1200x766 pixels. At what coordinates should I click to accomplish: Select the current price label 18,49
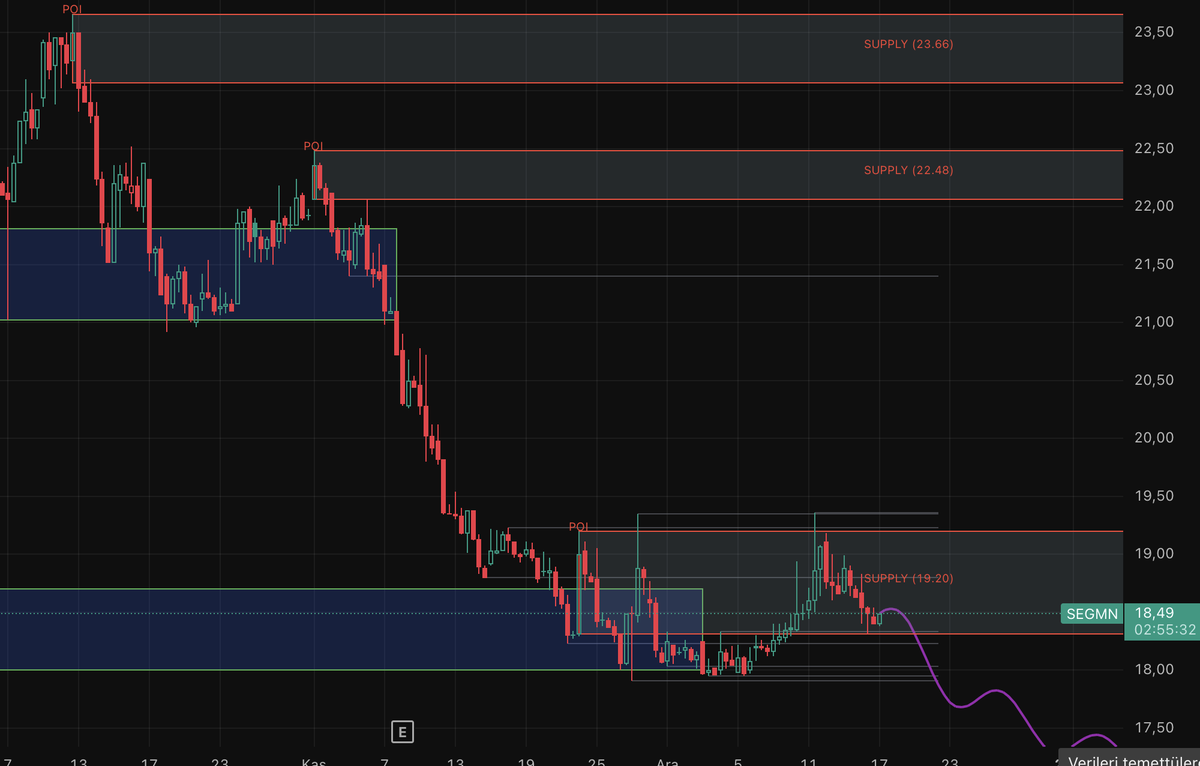pos(1154,612)
